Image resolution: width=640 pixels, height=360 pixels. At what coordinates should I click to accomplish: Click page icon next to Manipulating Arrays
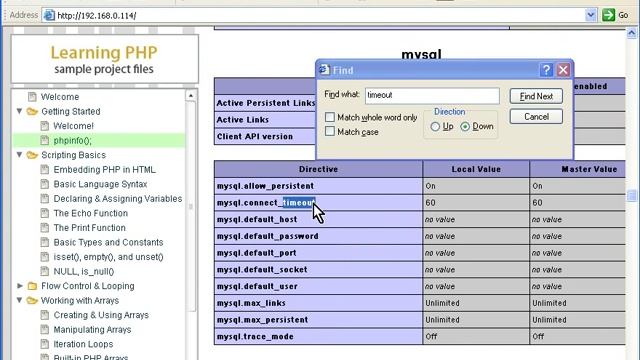coord(44,330)
